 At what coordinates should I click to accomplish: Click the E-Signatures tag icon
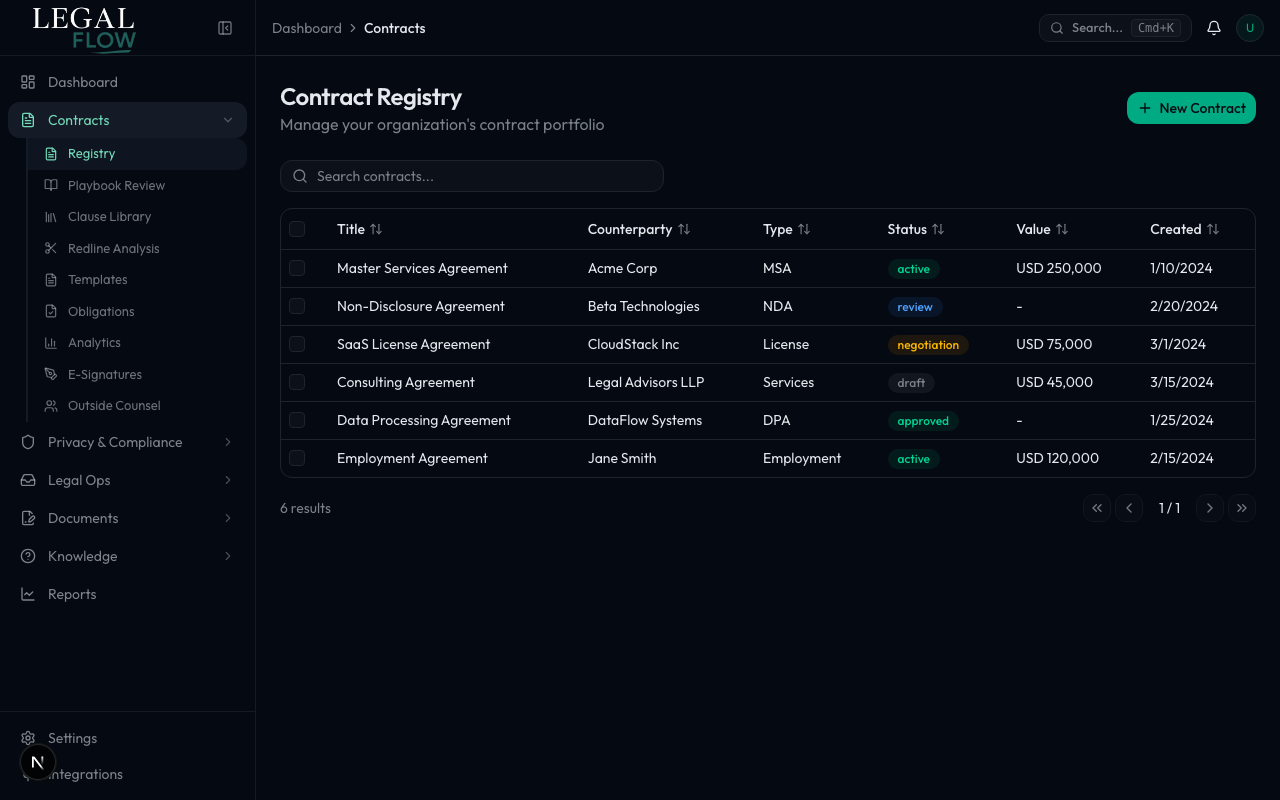[51, 374]
